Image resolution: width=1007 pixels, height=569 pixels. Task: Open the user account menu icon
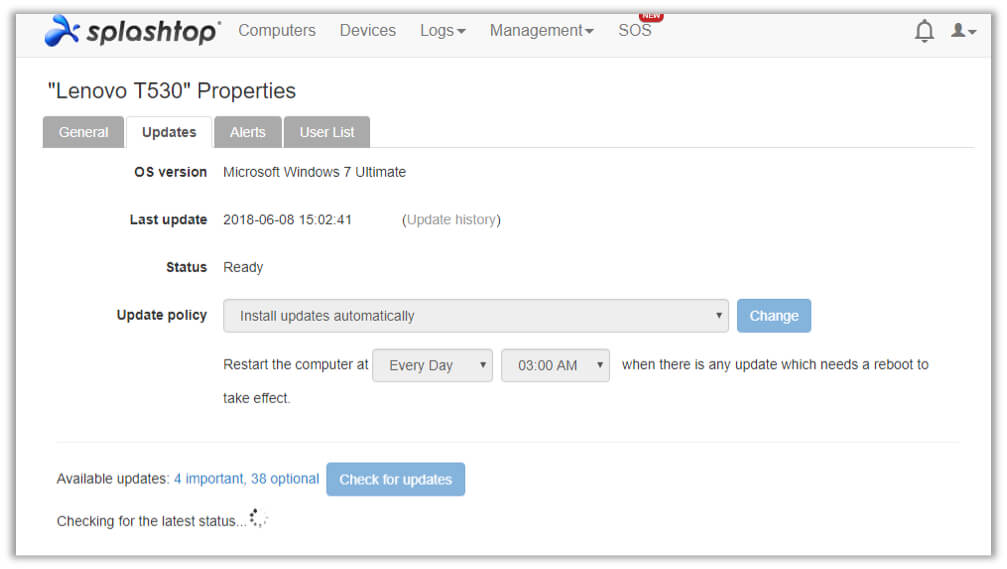pos(963,30)
